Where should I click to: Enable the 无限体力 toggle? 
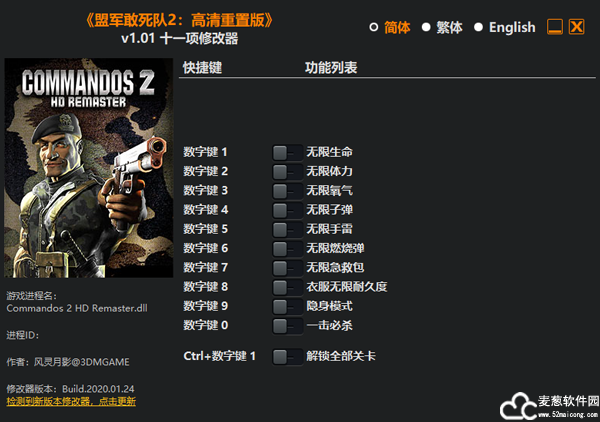[x=287, y=172]
